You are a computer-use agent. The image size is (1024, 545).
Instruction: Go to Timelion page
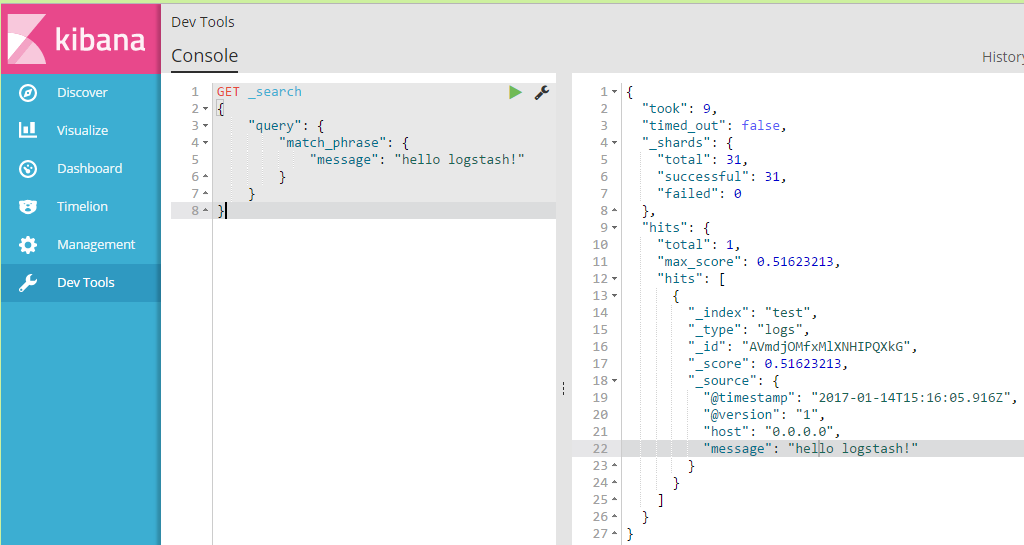click(82, 206)
